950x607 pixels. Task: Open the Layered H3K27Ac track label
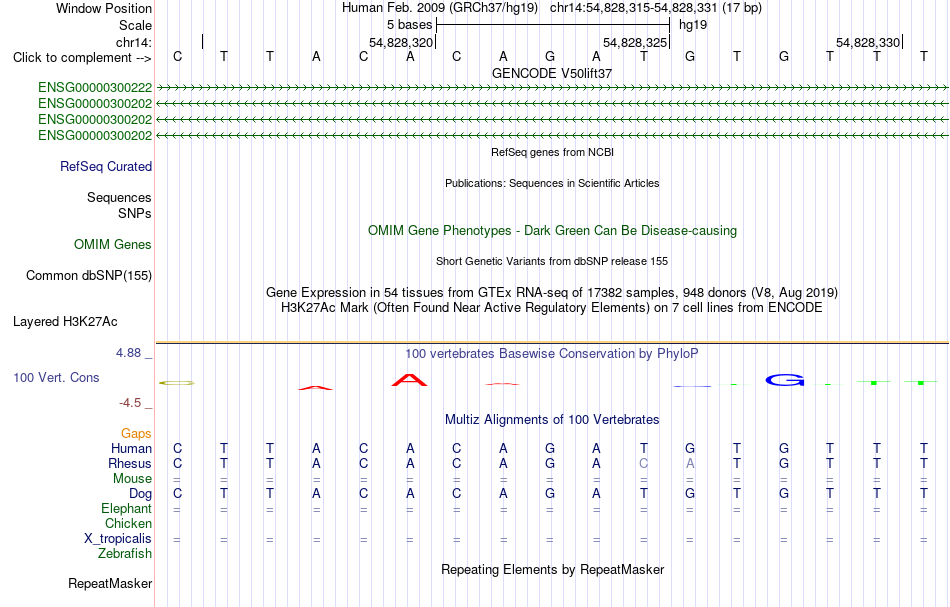click(x=65, y=322)
